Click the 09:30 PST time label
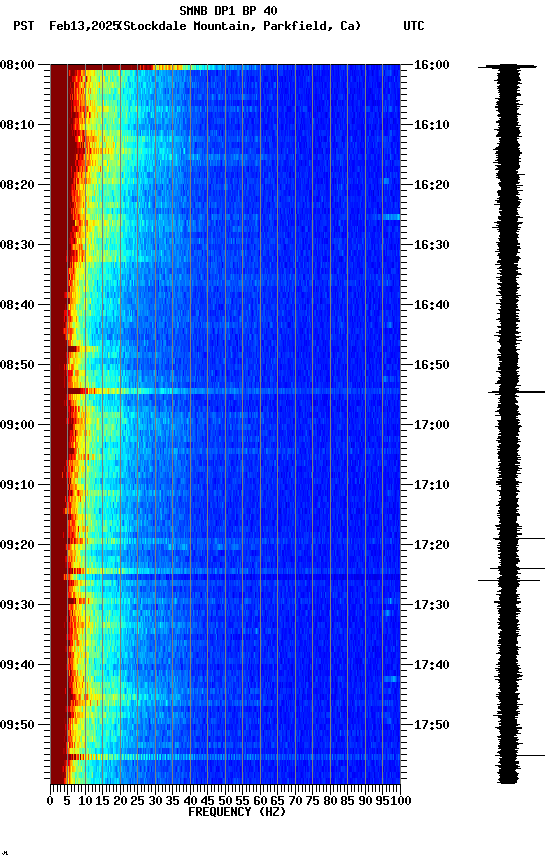The height and width of the screenshot is (864, 552). 17,605
